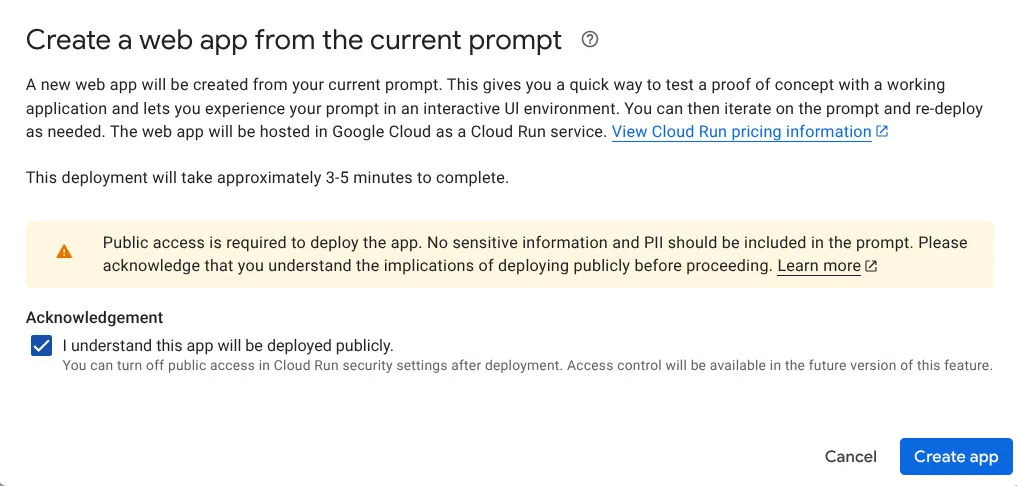Follow the Learn more link in the warning

(819, 266)
